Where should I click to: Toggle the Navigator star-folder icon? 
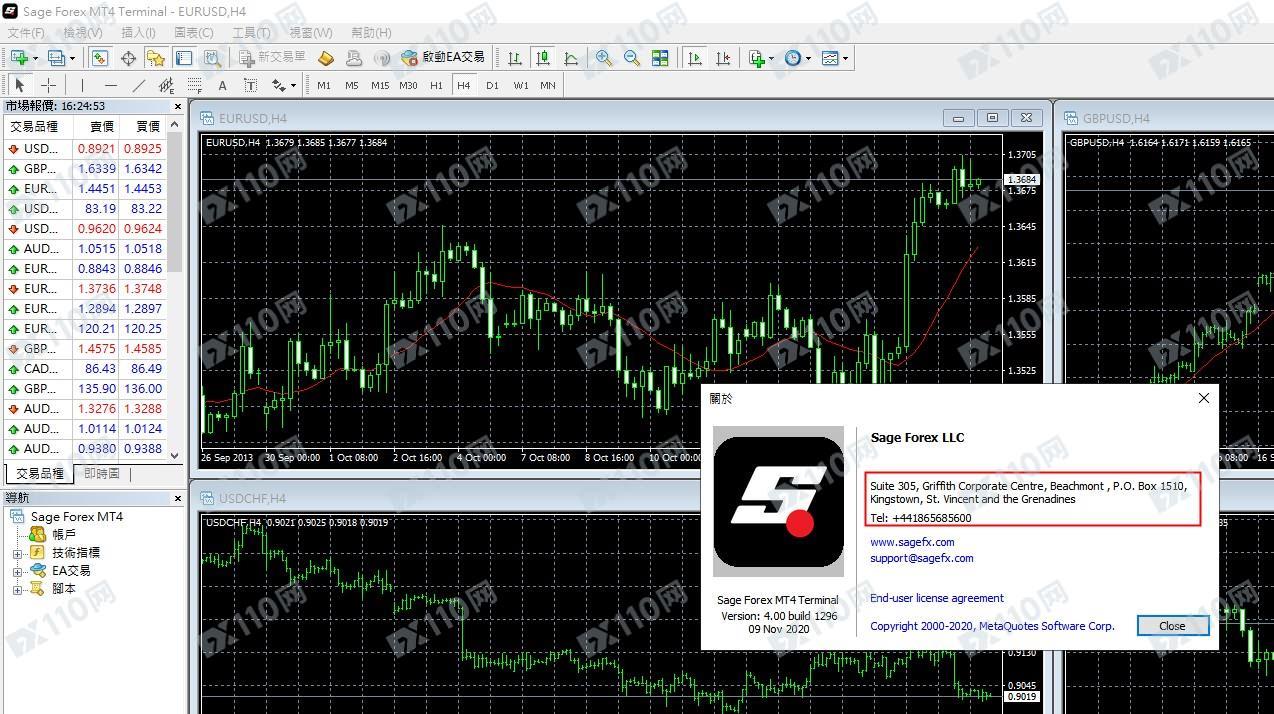click(155, 58)
